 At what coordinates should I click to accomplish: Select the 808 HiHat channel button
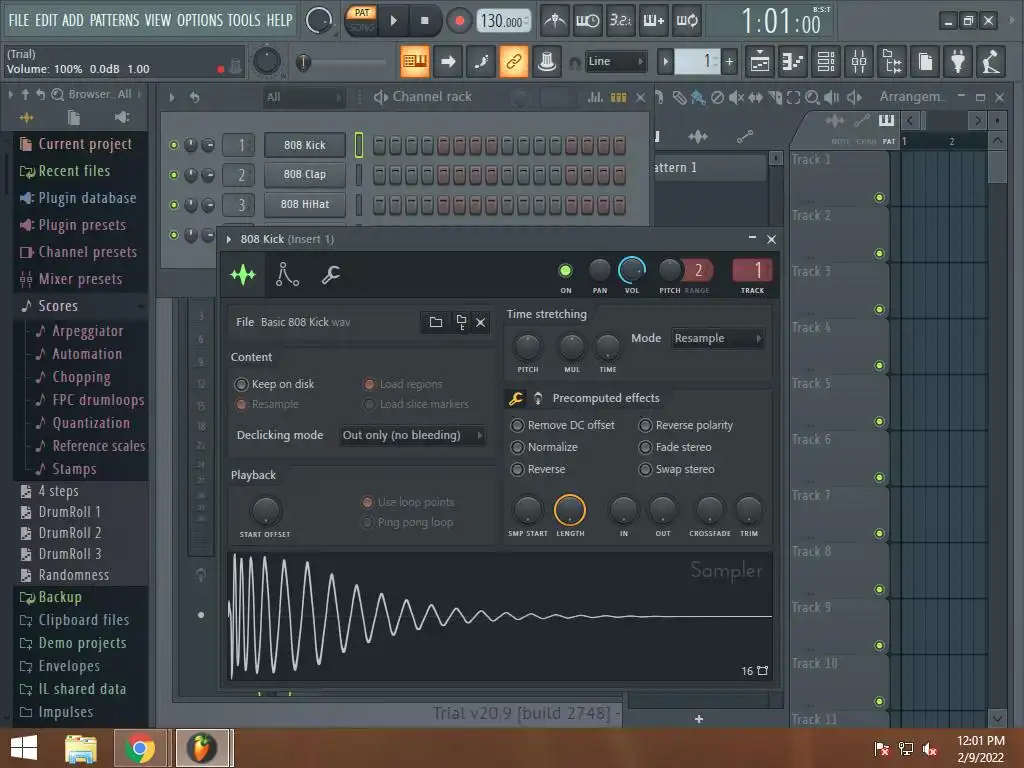304,204
